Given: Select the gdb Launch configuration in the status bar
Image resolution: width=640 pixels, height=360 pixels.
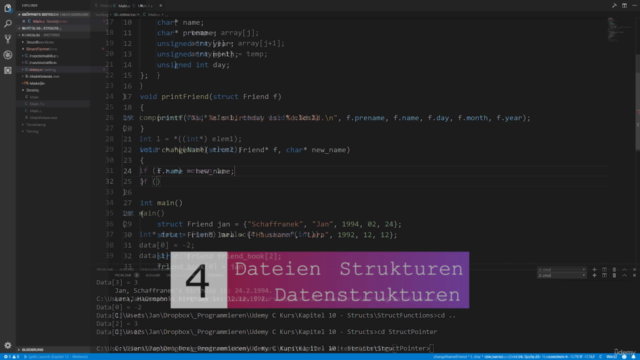Looking at the screenshot, I should (56, 357).
